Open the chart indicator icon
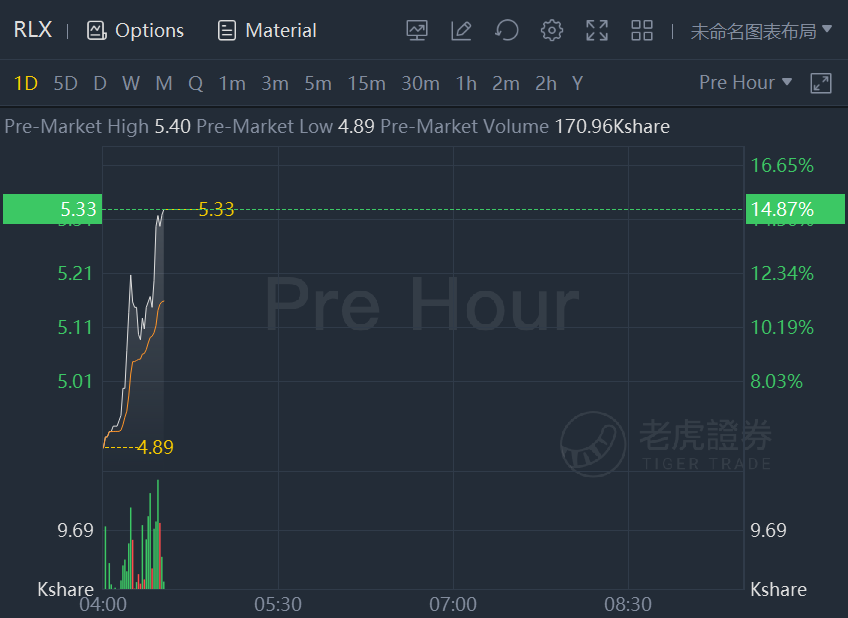The height and width of the screenshot is (618, 848). (417, 30)
